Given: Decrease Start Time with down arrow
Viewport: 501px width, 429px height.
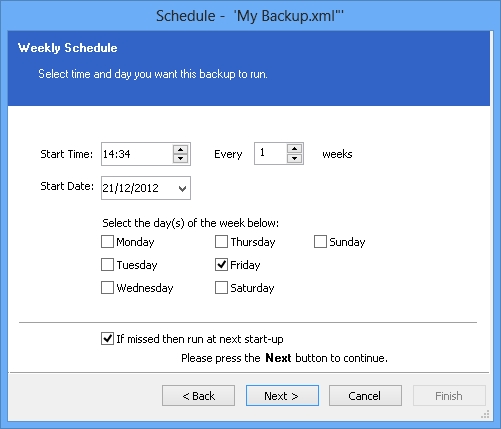Looking at the screenshot, I should click(180, 158).
